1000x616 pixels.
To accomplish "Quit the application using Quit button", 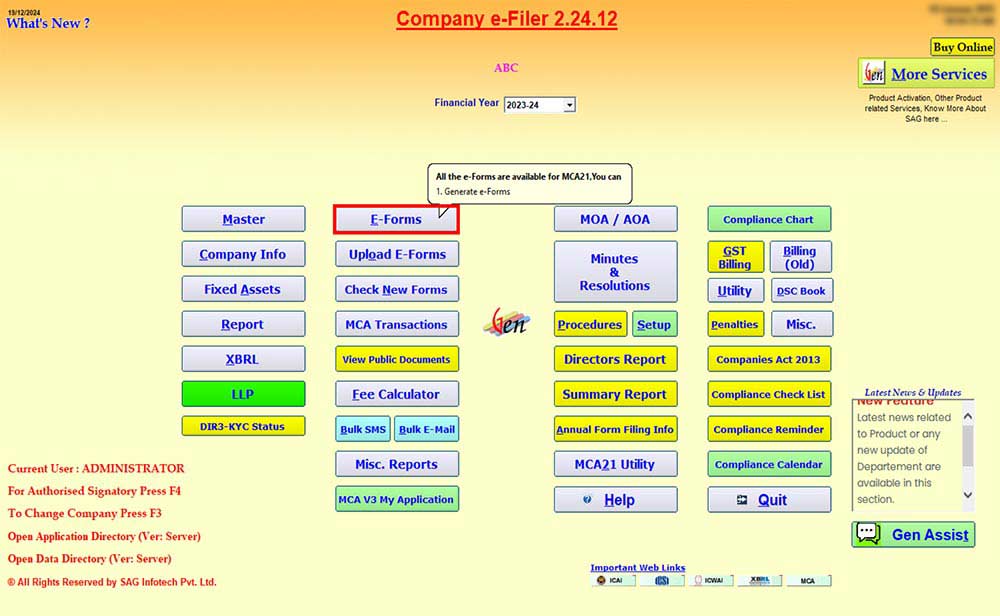I will (x=769, y=500).
